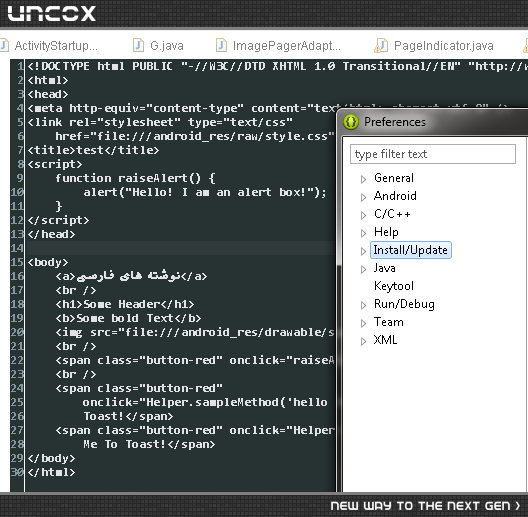The height and width of the screenshot is (517, 528).
Task: Expand the Android preferences node
Action: (x=363, y=197)
